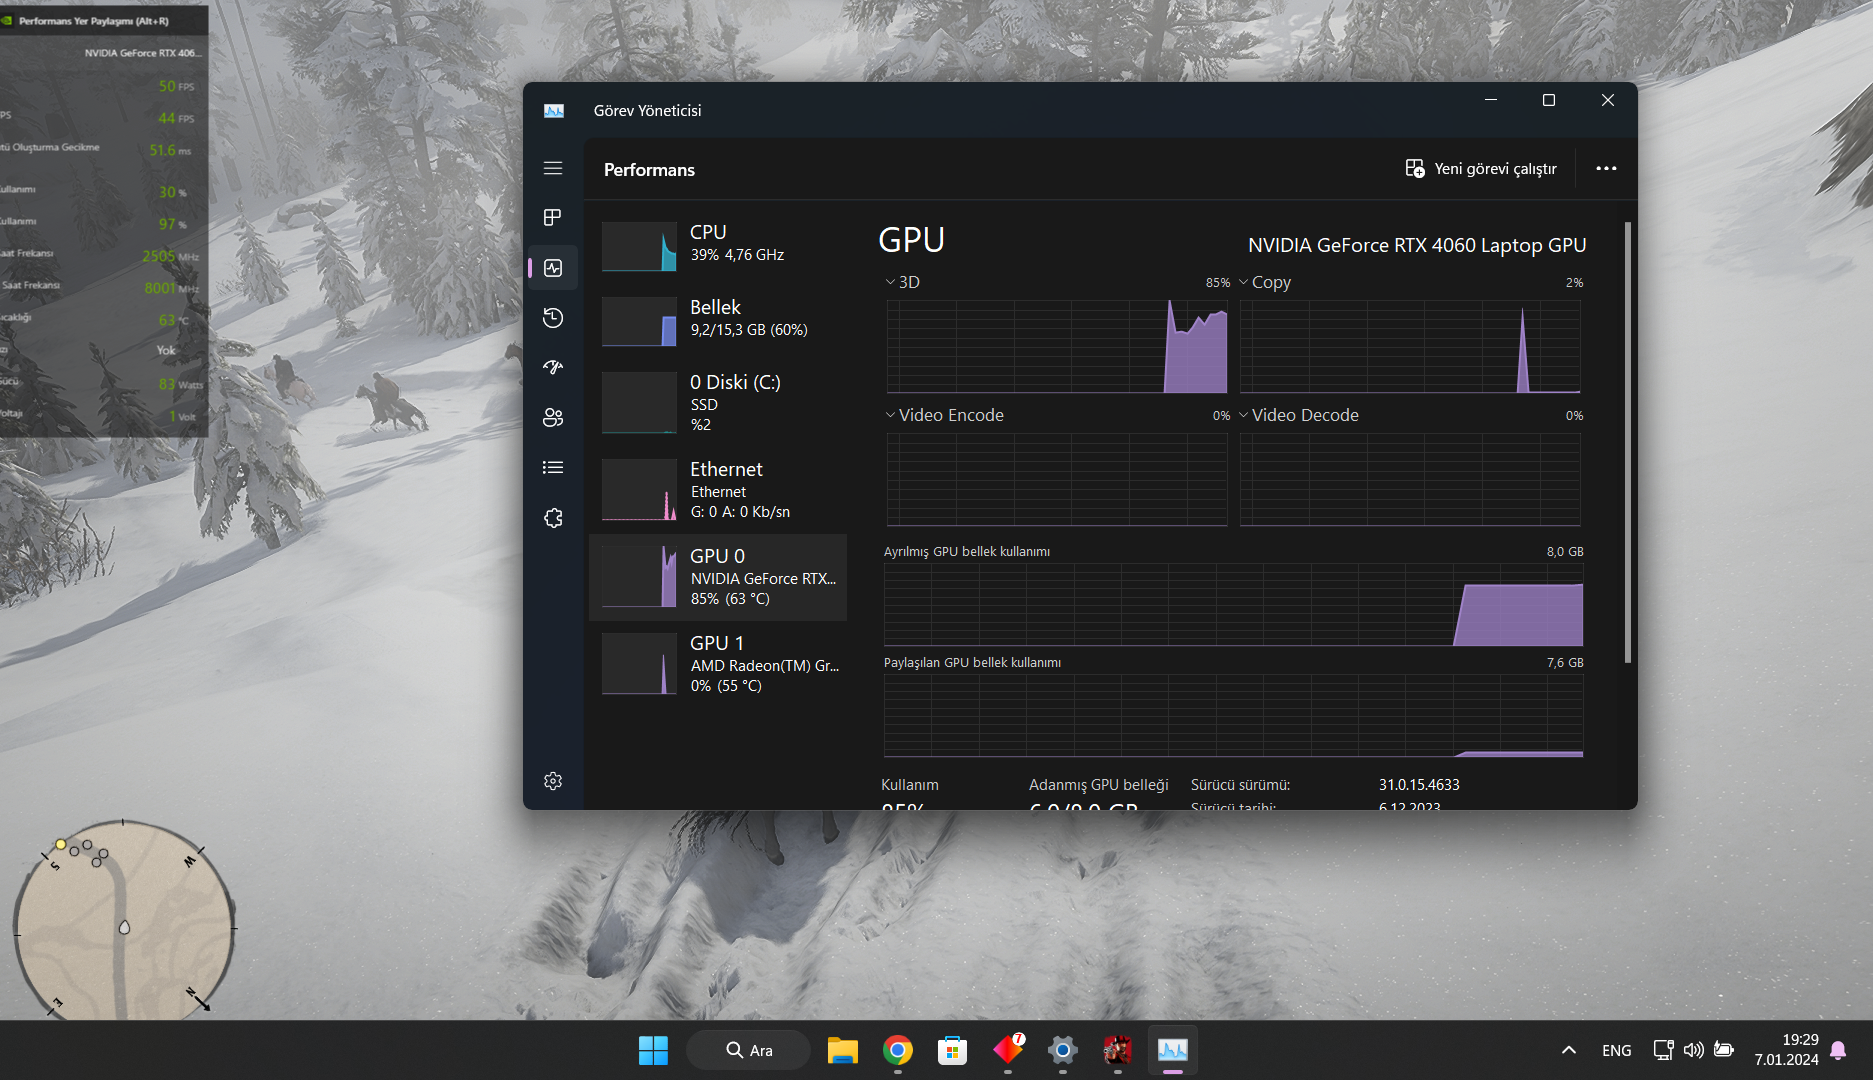Click the Copy usage graph
1873x1080 pixels.
[1410, 346]
